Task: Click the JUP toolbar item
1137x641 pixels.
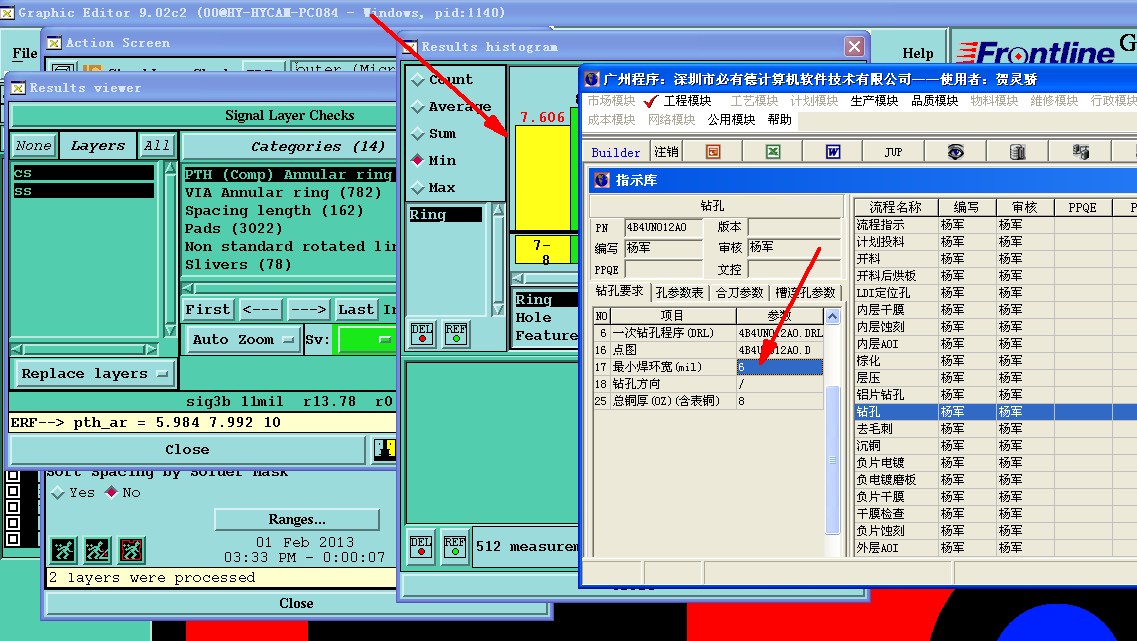Action: click(893, 152)
